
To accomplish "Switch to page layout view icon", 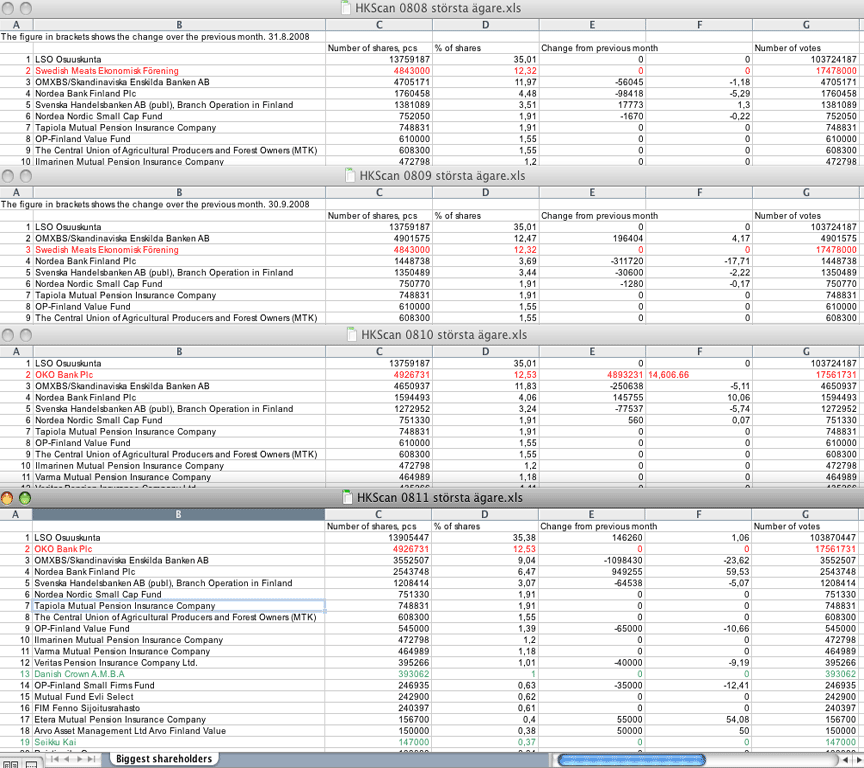I will [32, 764].
